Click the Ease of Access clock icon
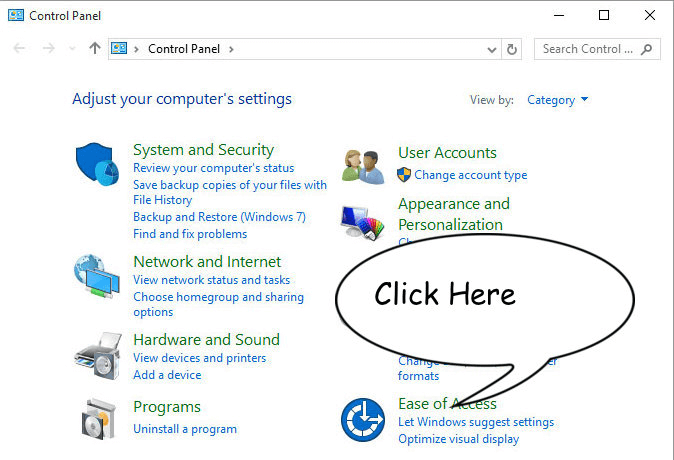 (362, 419)
